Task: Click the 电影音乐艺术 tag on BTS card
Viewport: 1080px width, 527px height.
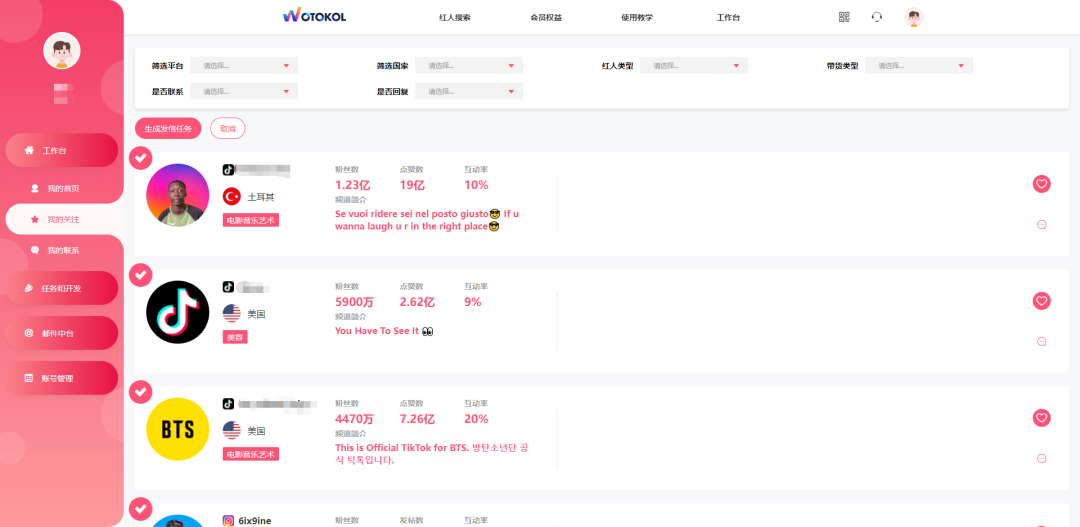Action: coord(251,454)
